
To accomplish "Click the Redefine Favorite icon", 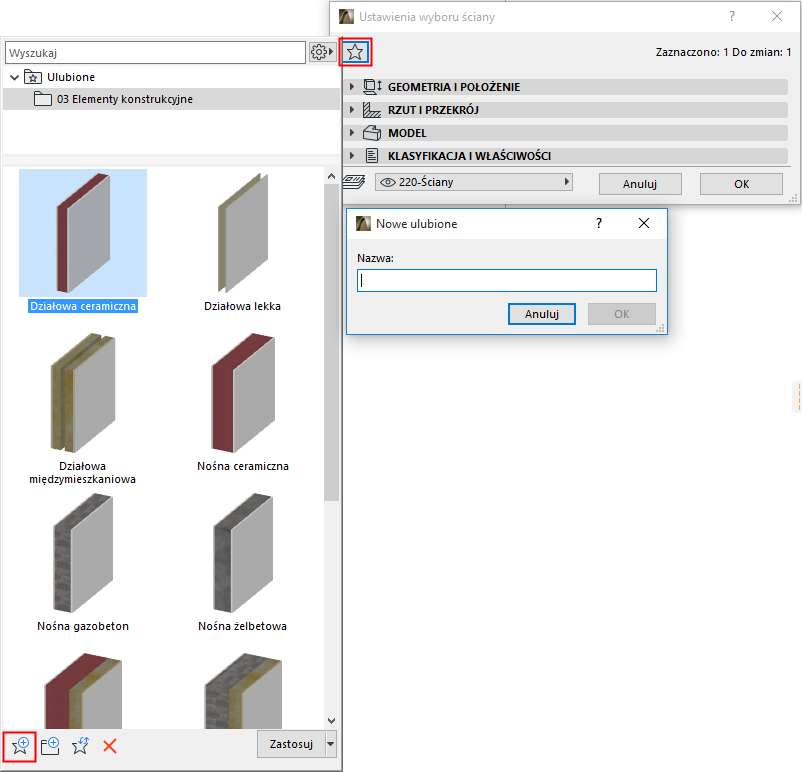I will point(79,745).
